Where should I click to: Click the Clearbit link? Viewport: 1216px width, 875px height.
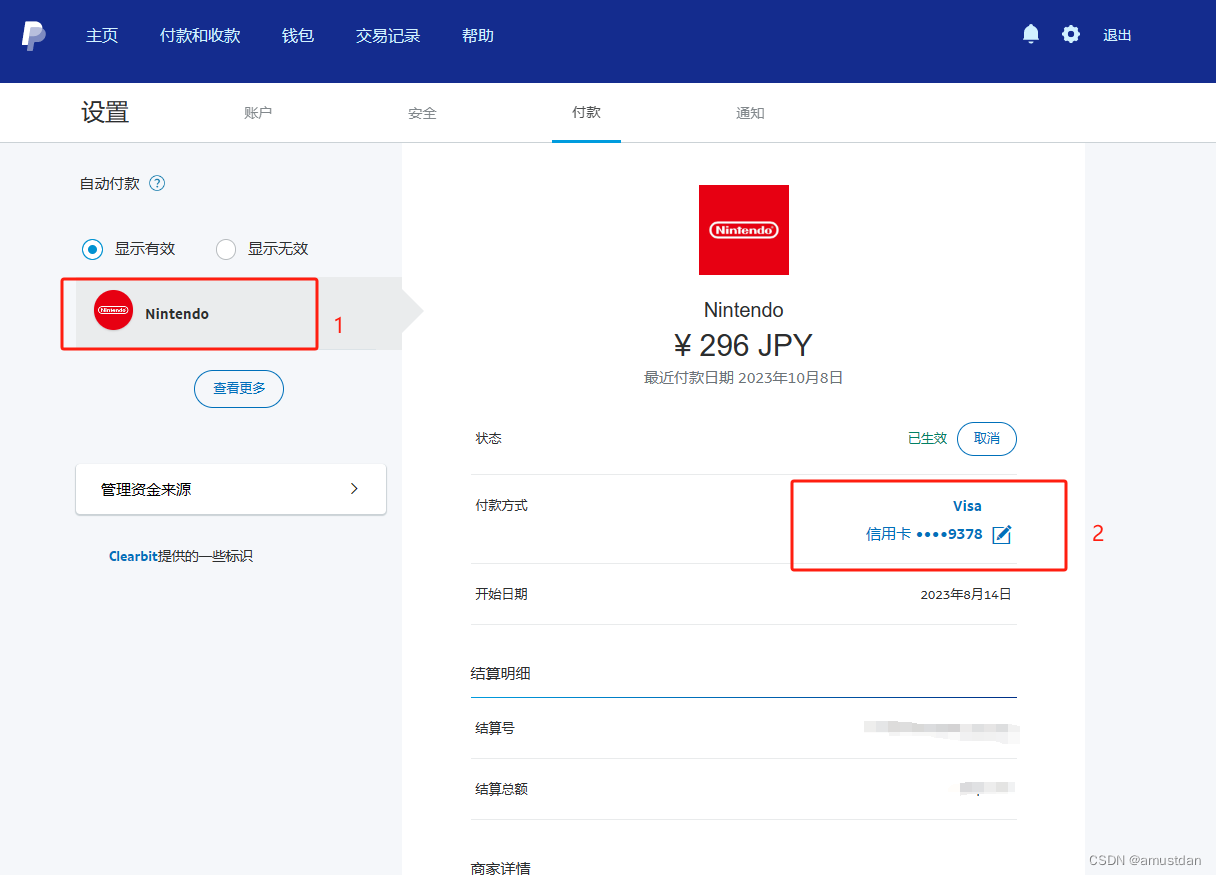point(133,556)
